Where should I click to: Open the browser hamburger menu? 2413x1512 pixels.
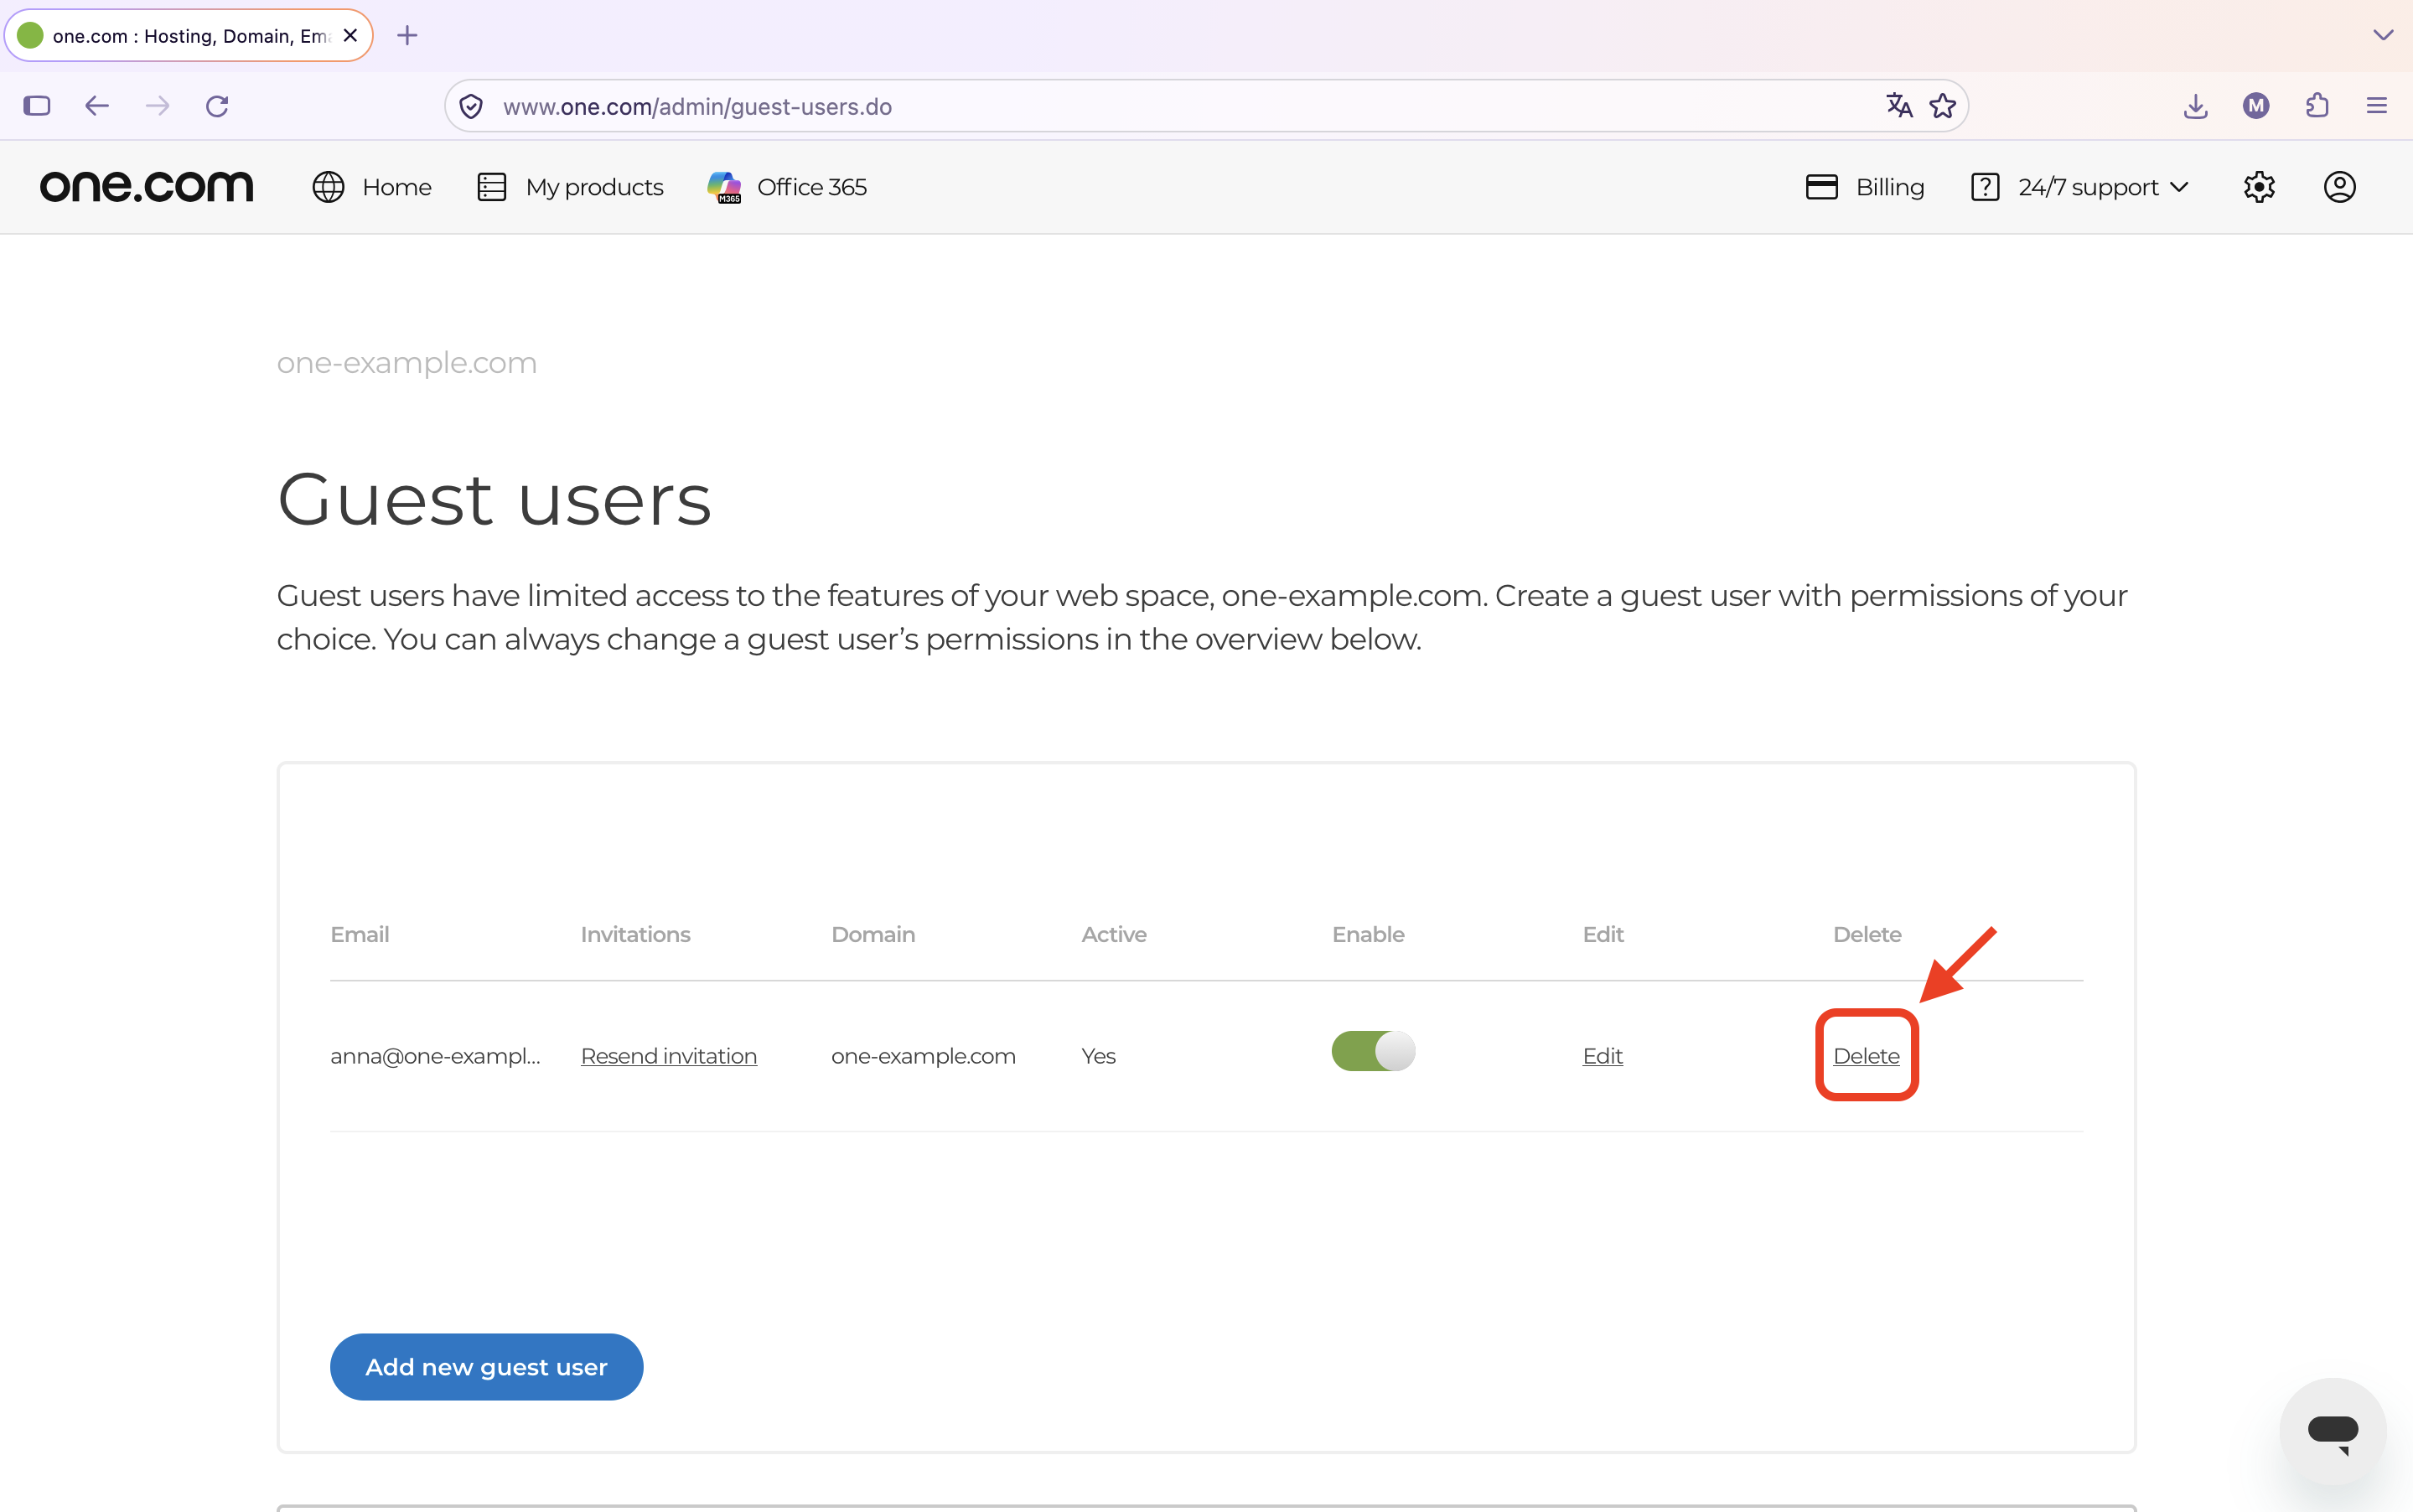pos(2377,106)
